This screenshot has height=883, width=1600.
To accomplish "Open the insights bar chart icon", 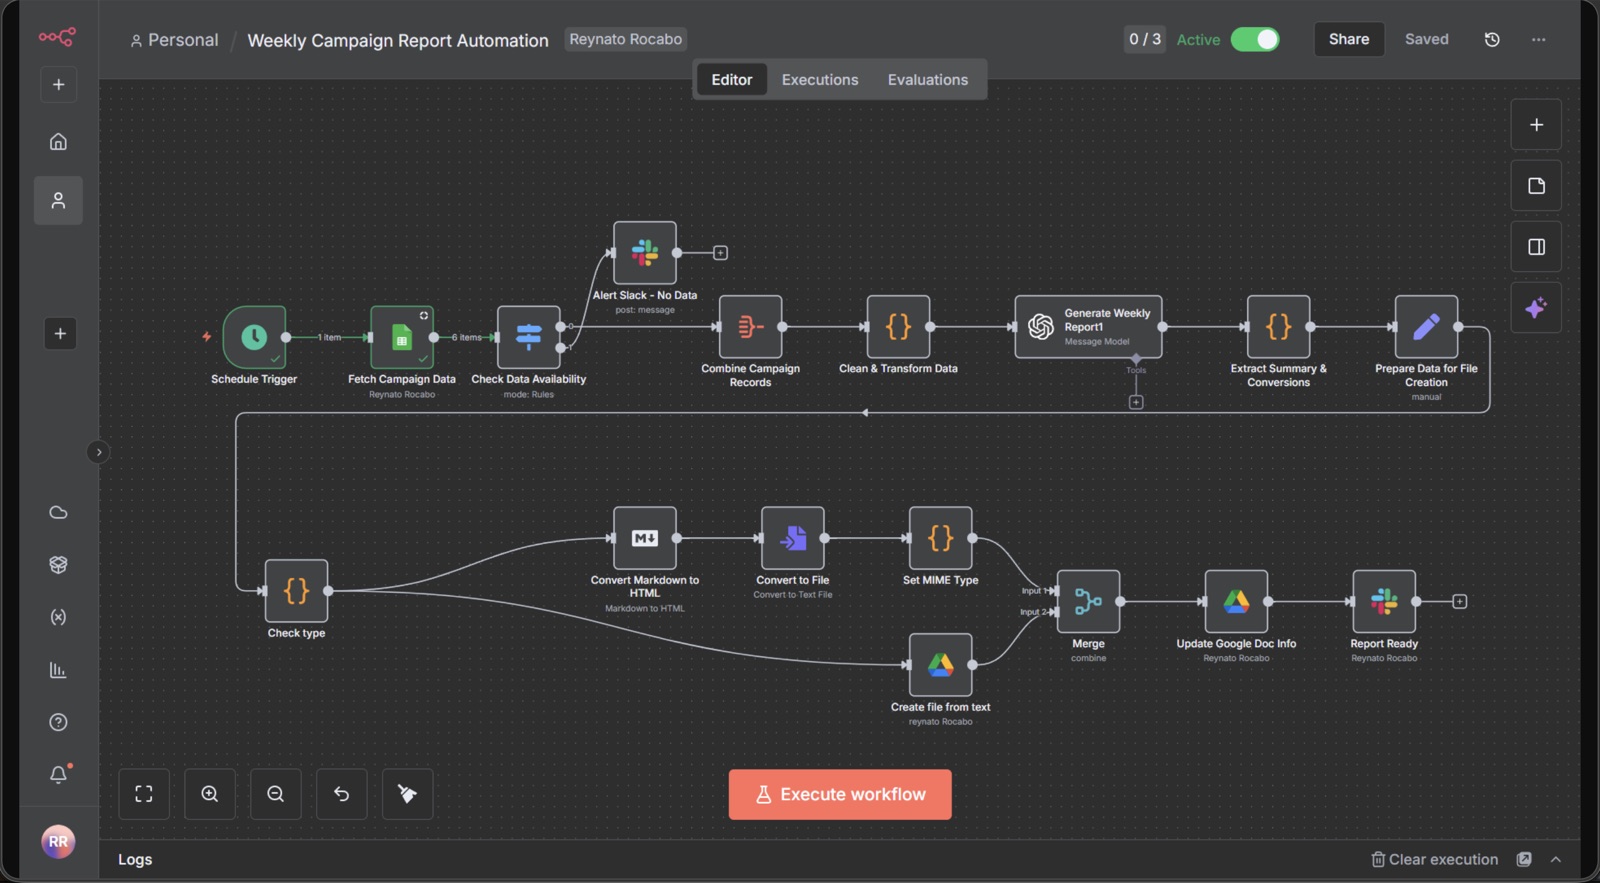I will point(58,670).
